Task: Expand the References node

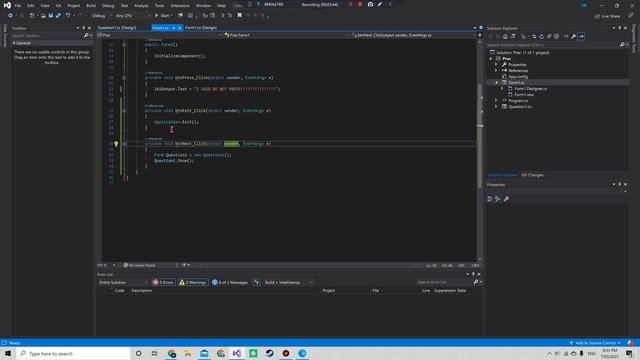Action: [496, 71]
